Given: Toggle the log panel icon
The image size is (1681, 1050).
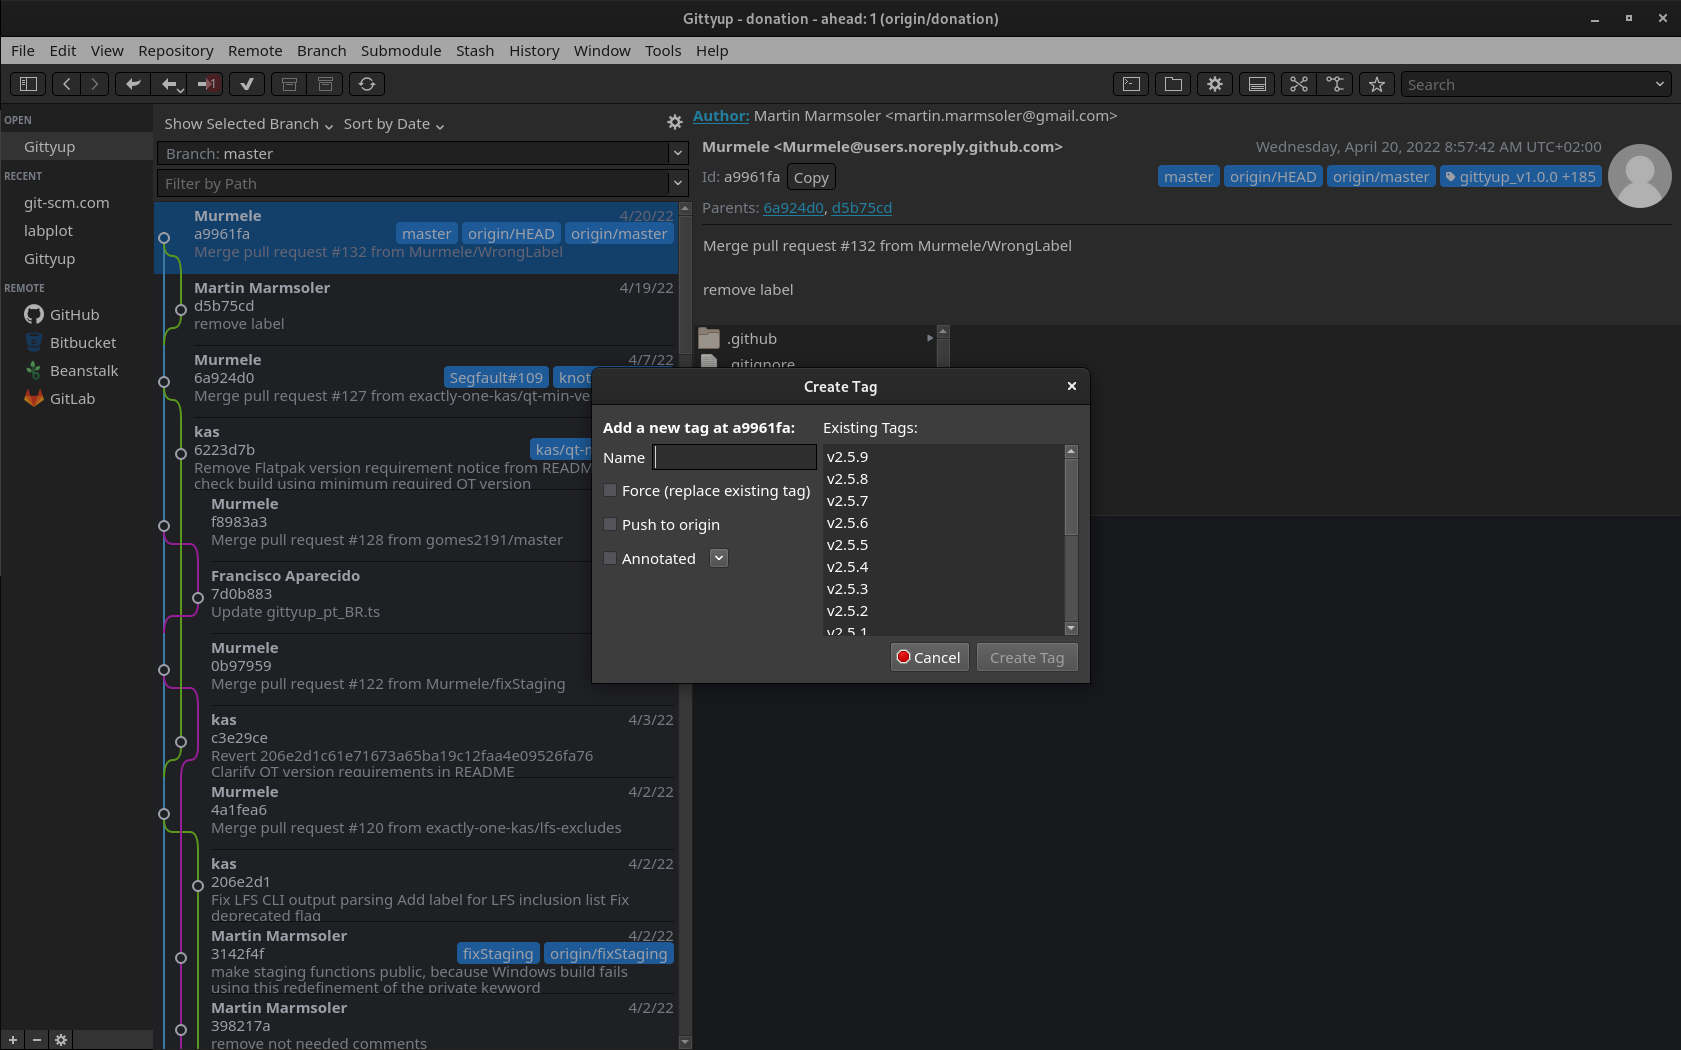Looking at the screenshot, I should 1257,84.
